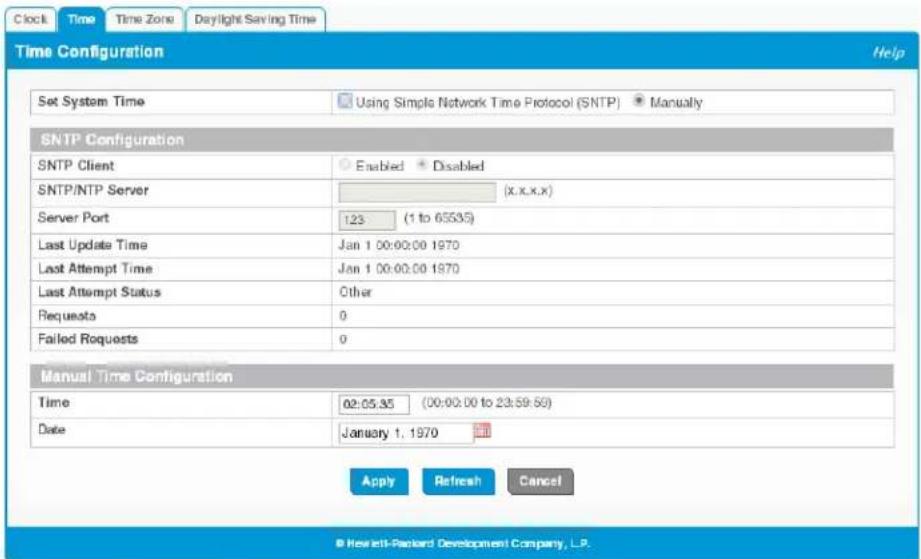
Task: Click the Set System Time label
Action: pos(91,101)
